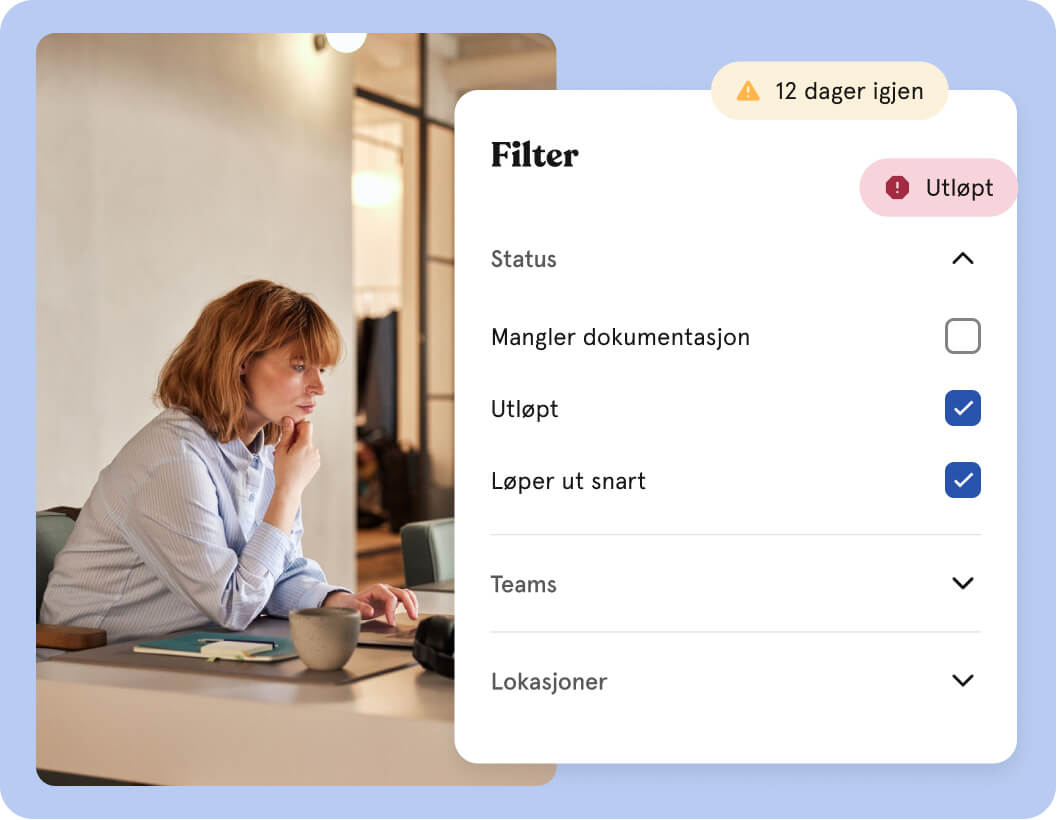Image resolution: width=1057 pixels, height=820 pixels.
Task: Click the pink Utløpt status badge
Action: (938, 187)
